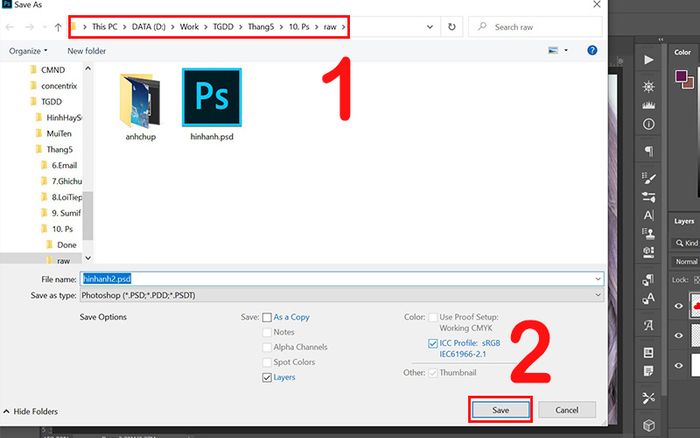Select Thang5 in the breadcrumb path
This screenshot has height=438, width=700.
tap(261, 27)
